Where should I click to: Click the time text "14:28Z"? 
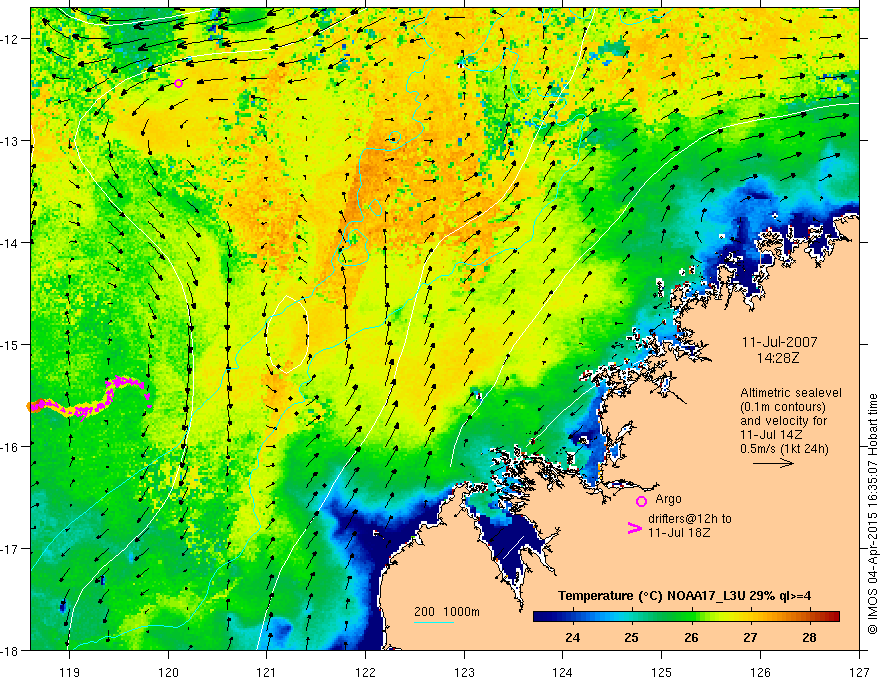pyautogui.click(x=777, y=358)
